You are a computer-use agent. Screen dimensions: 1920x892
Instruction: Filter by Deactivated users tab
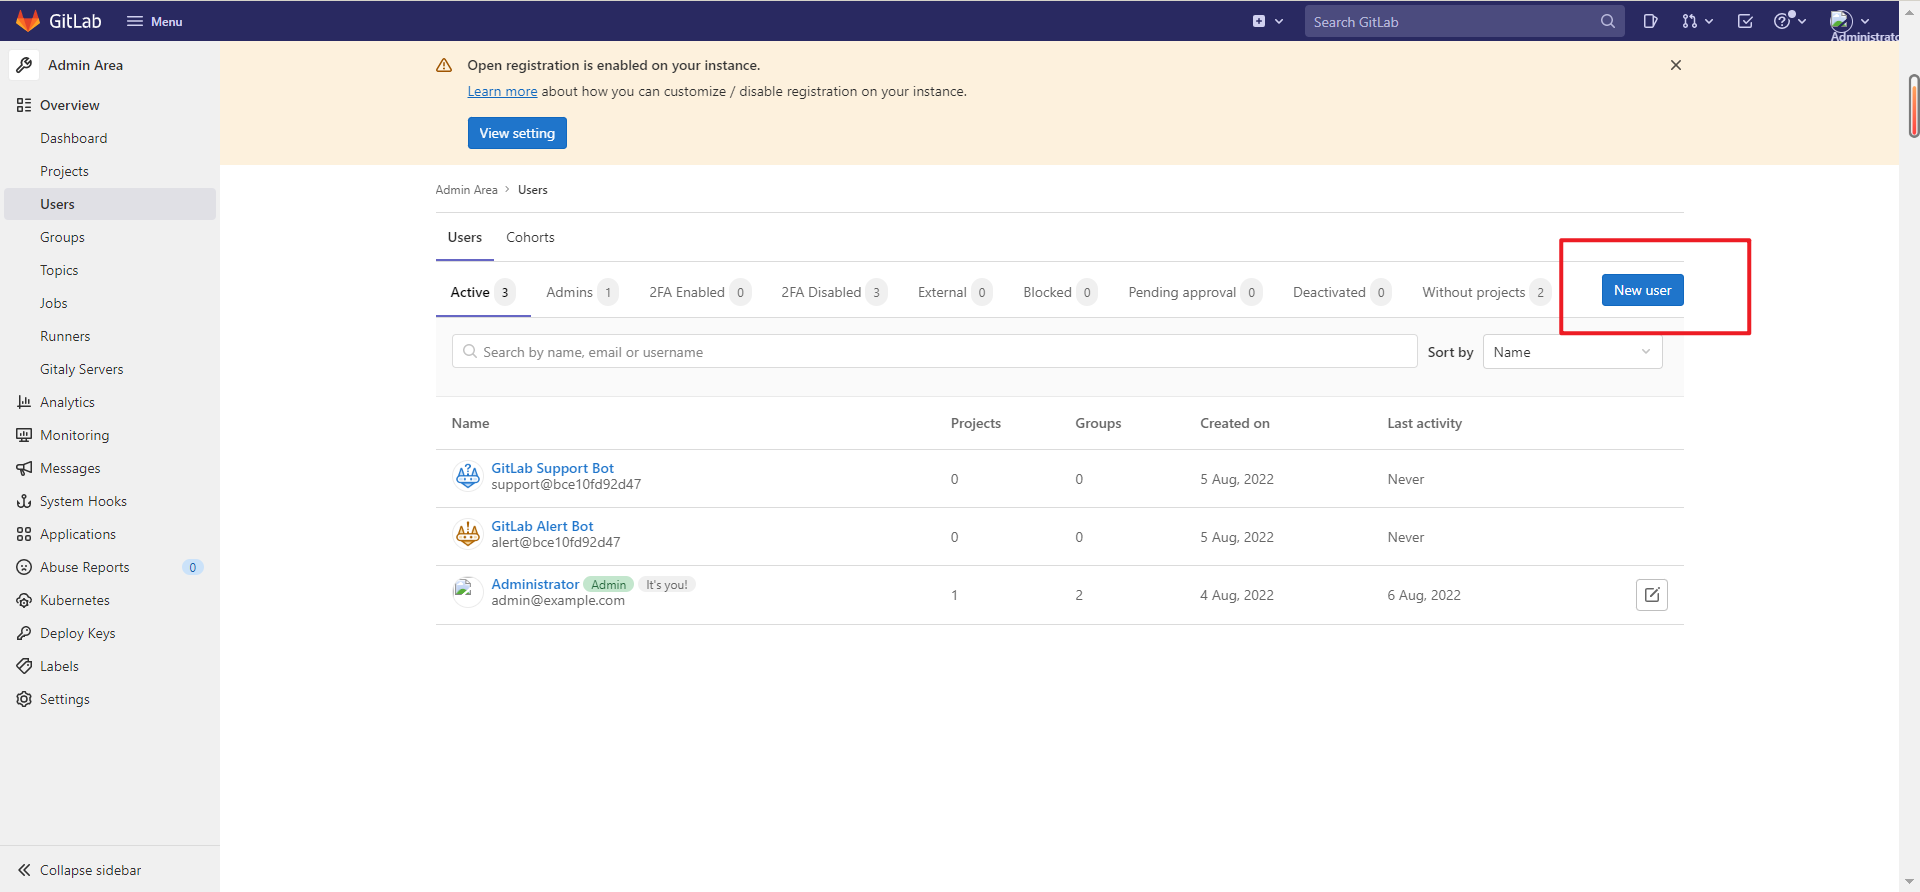click(1341, 292)
